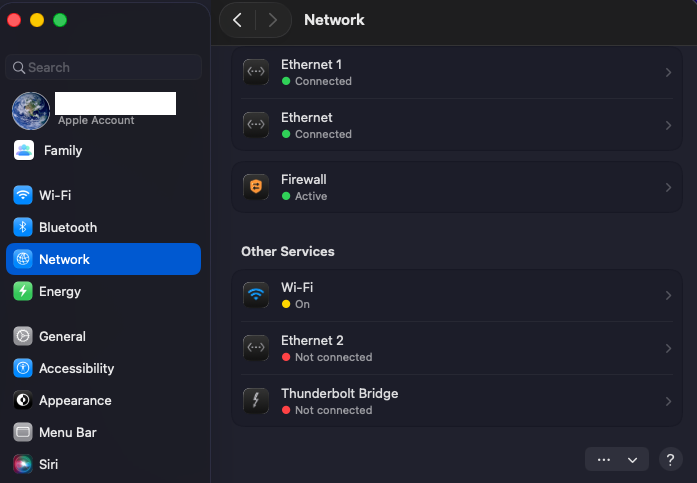Click the Menu Bar icon in sidebar
This screenshot has height=483, width=697.
23,432
